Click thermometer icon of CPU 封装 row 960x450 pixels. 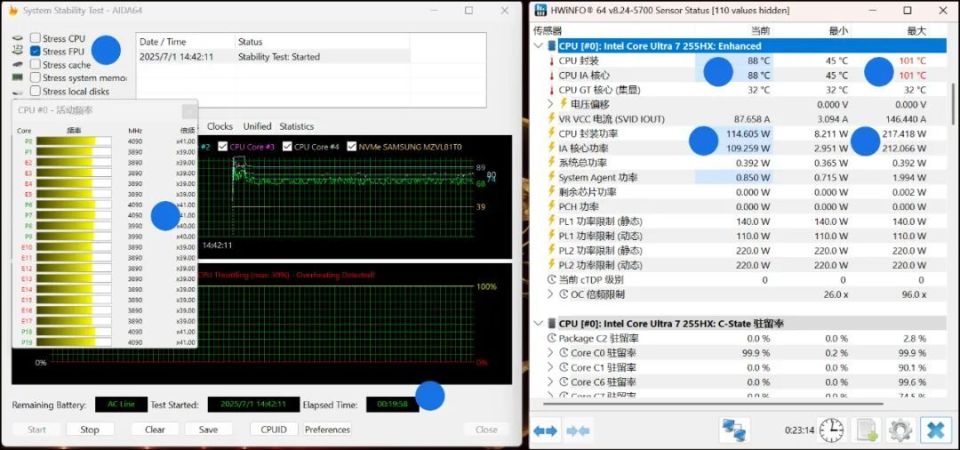pyautogui.click(x=552, y=61)
